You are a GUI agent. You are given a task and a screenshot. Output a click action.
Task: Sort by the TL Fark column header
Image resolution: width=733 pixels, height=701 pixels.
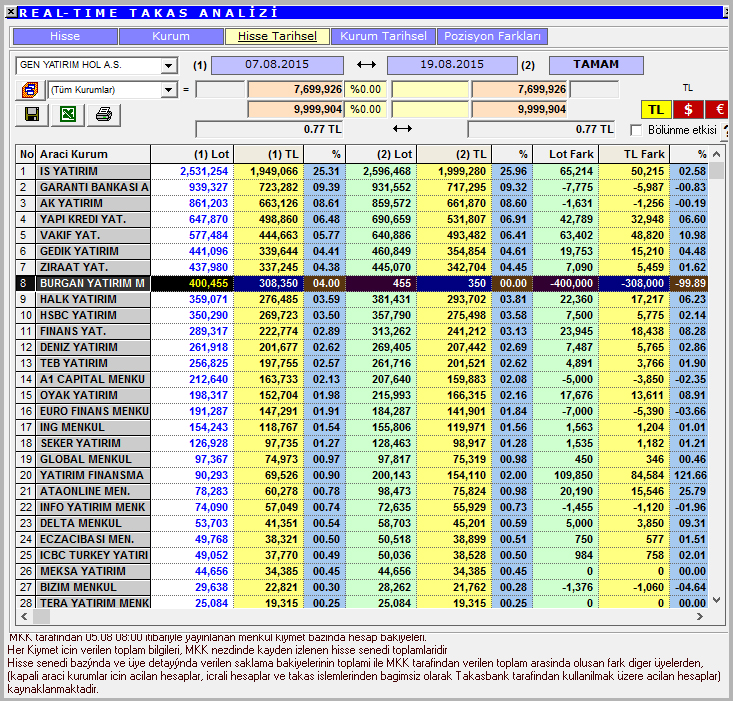coord(634,154)
